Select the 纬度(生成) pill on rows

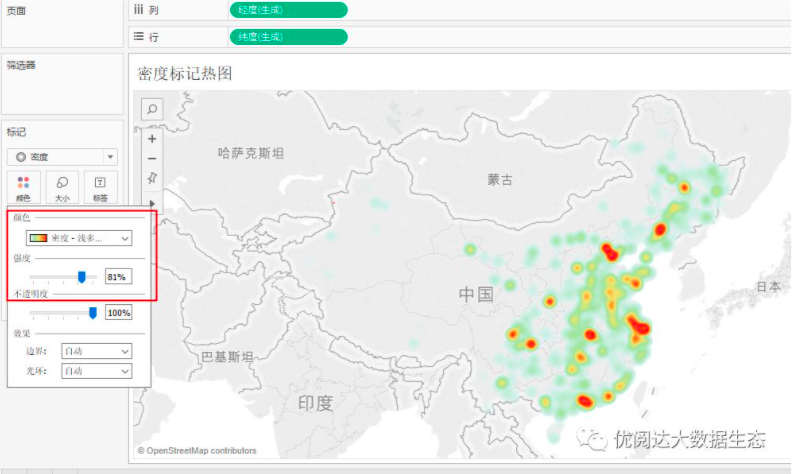(288, 37)
